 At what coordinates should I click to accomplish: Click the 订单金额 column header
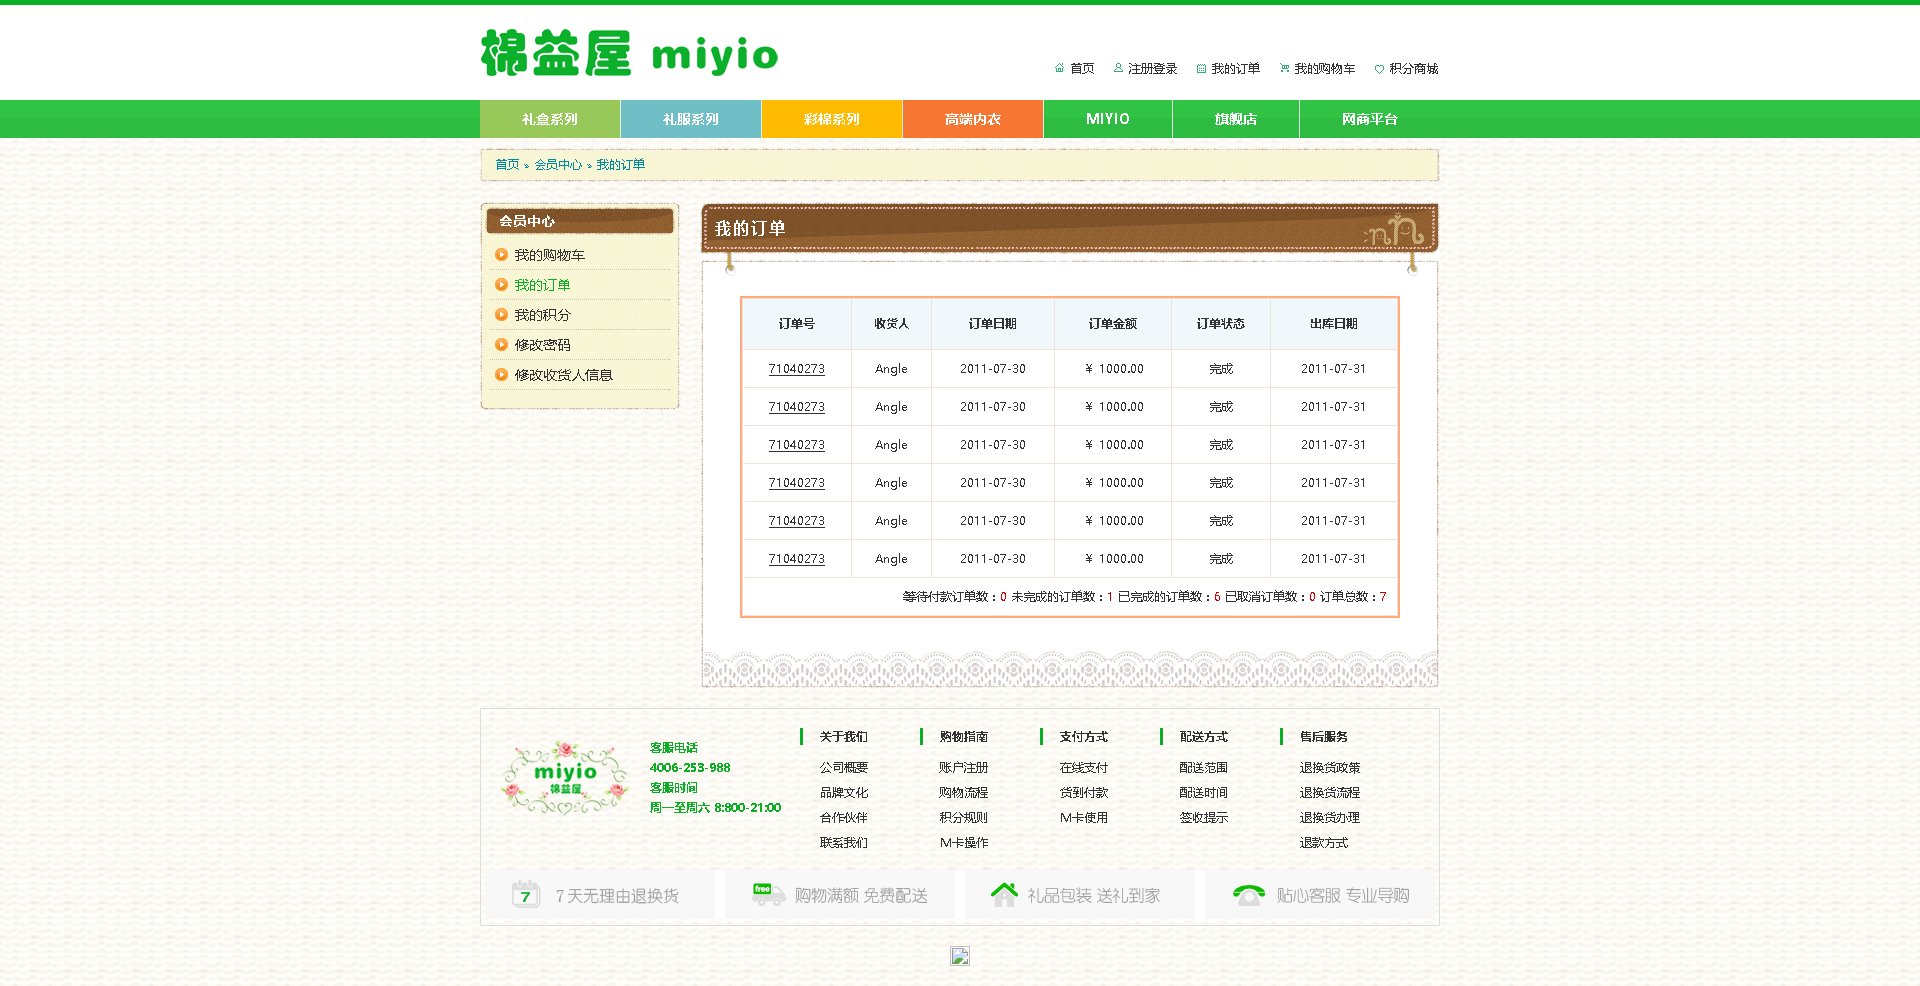click(1112, 324)
